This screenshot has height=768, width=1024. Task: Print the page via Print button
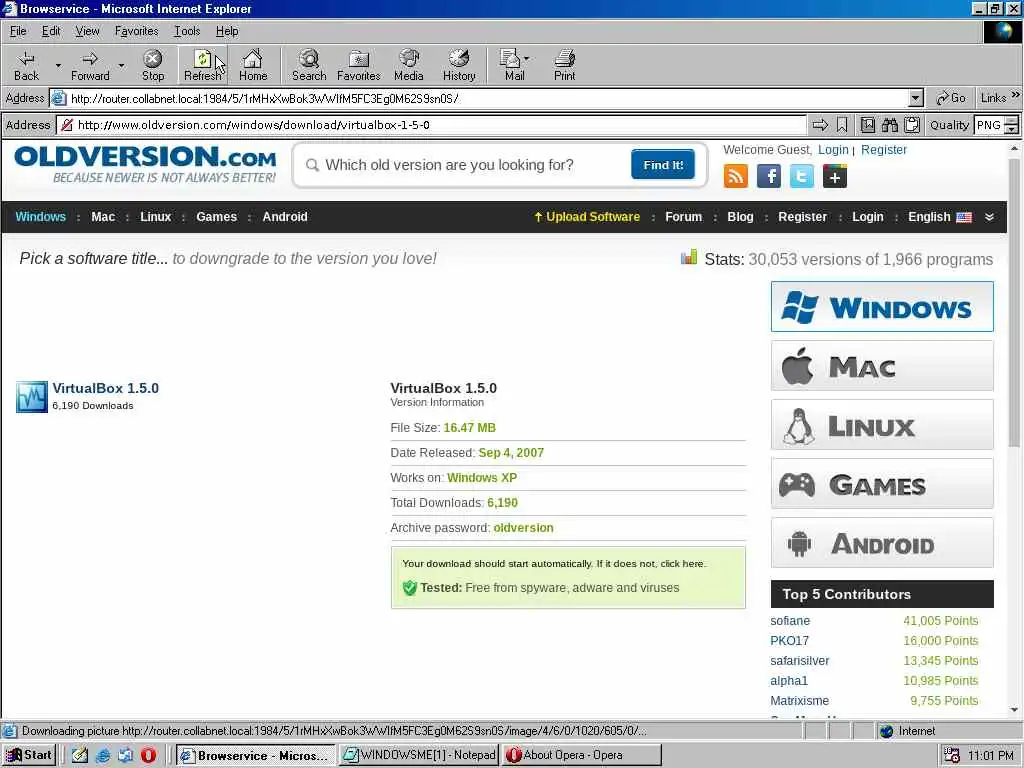pyautogui.click(x=564, y=65)
